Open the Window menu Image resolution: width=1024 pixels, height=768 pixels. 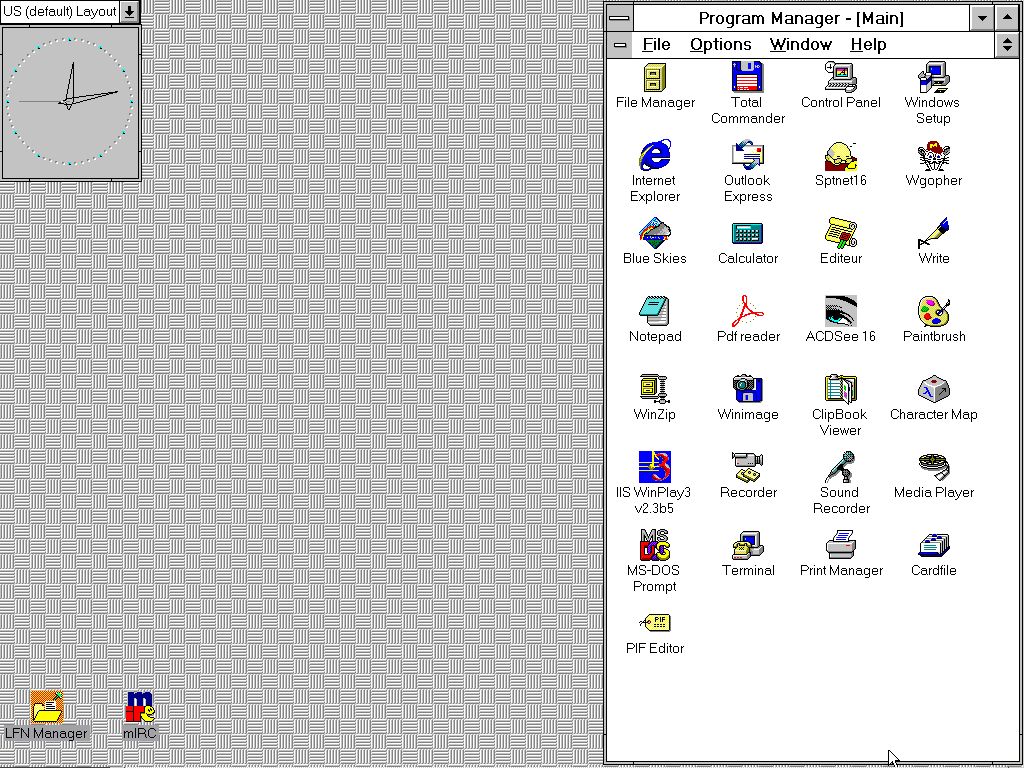(800, 45)
